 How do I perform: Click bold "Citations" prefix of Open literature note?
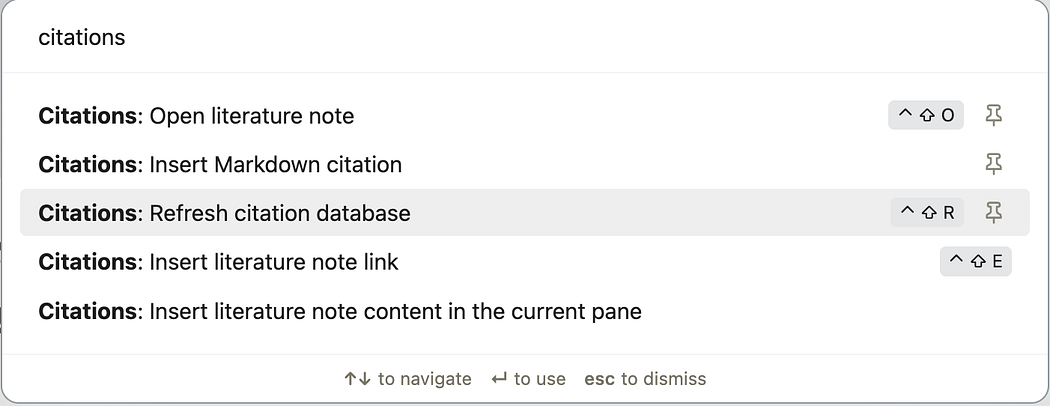pyautogui.click(x=87, y=116)
